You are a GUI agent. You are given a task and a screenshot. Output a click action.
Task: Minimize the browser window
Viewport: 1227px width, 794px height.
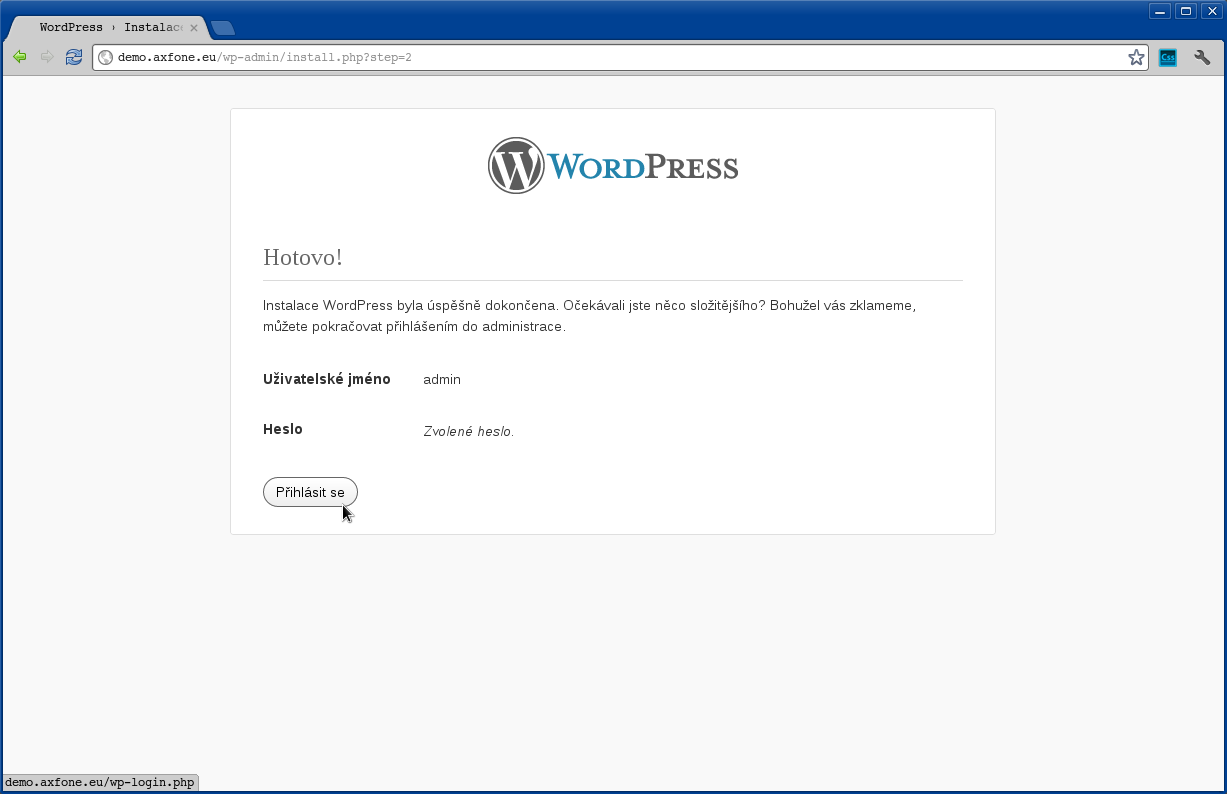tap(1160, 11)
